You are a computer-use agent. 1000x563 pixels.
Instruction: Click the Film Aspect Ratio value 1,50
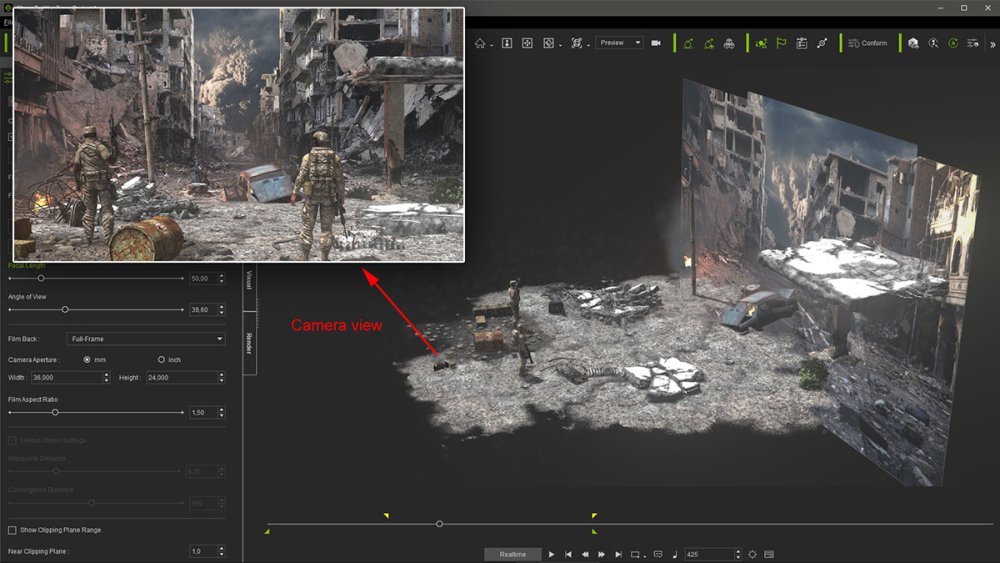pyautogui.click(x=203, y=413)
